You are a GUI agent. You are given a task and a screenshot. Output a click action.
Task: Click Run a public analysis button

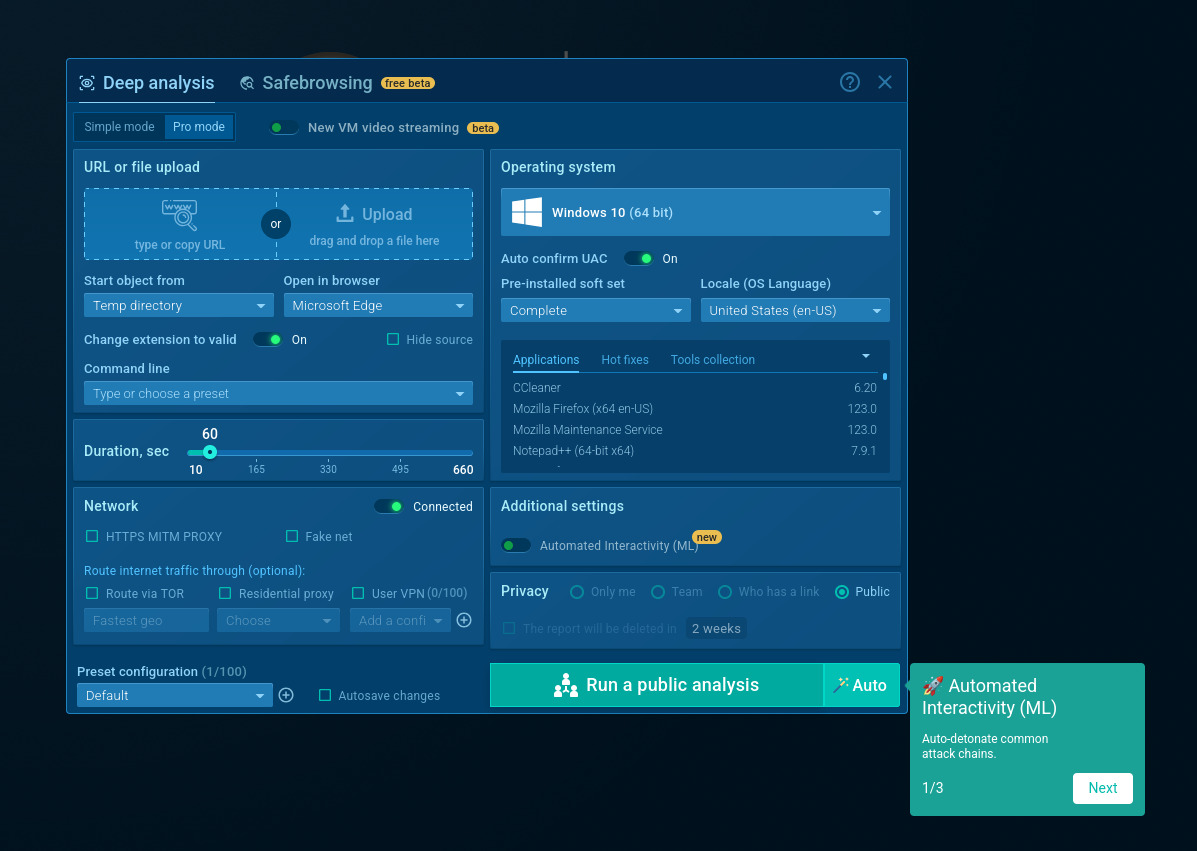(657, 685)
